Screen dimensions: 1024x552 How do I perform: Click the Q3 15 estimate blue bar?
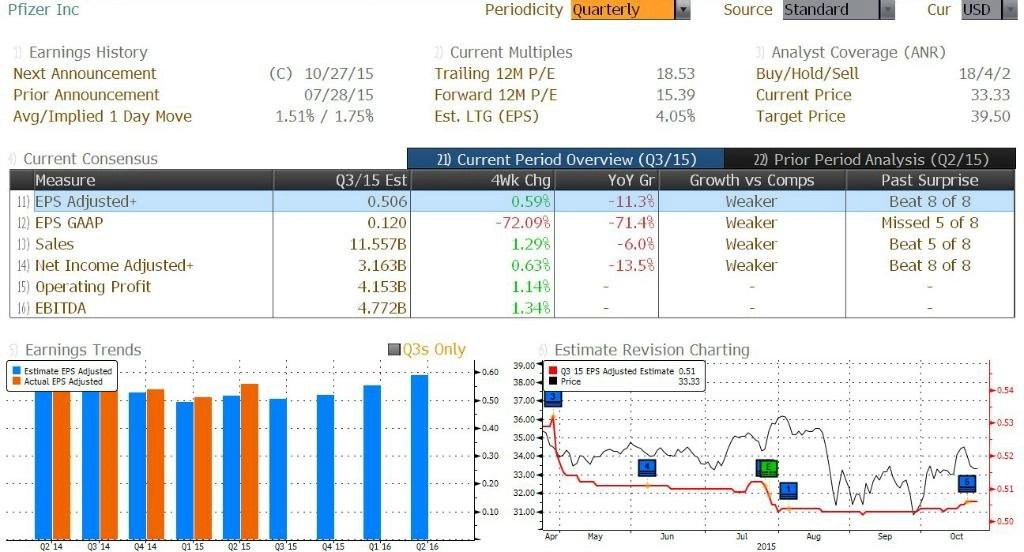278,469
